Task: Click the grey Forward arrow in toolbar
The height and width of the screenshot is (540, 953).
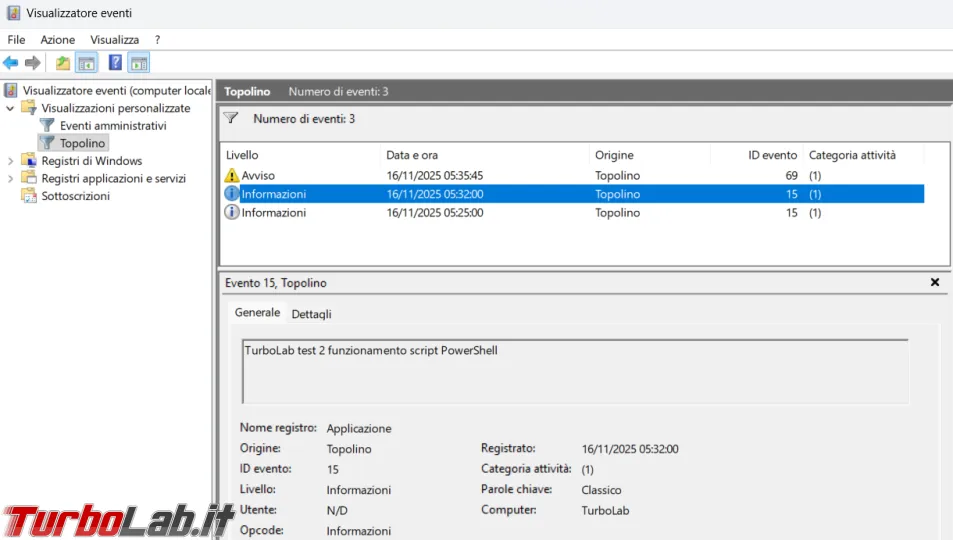Action: click(33, 63)
